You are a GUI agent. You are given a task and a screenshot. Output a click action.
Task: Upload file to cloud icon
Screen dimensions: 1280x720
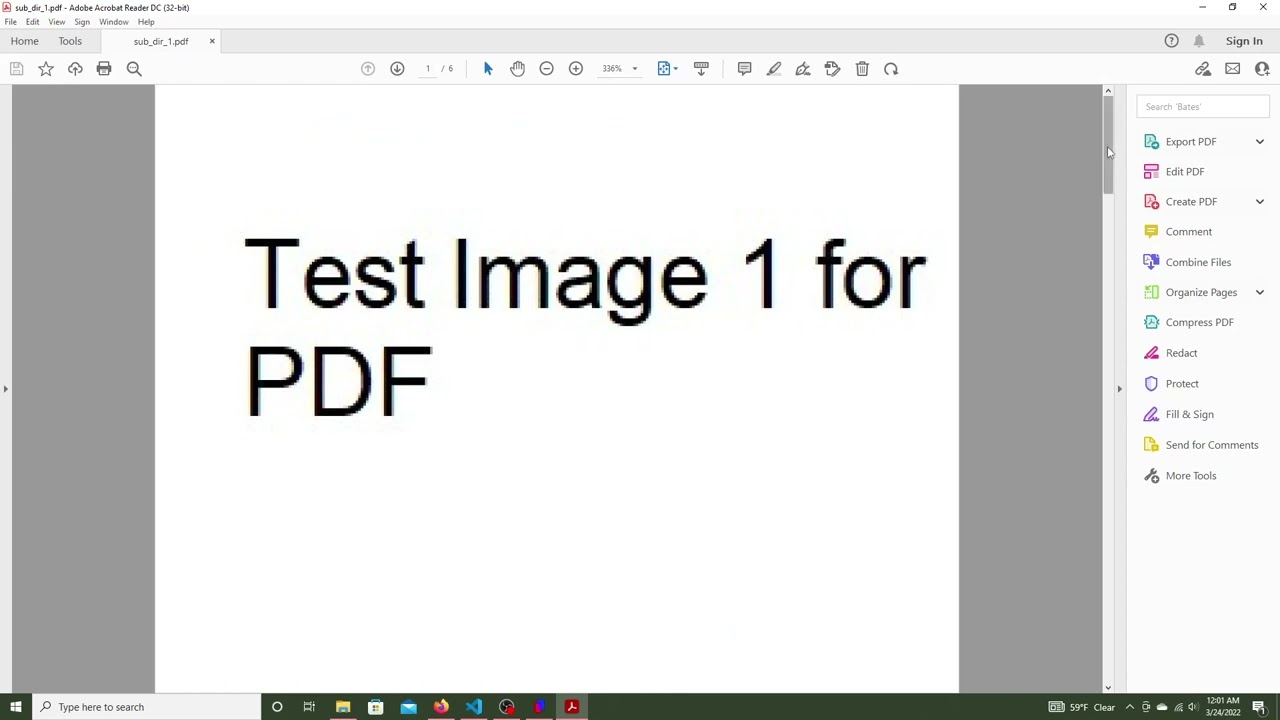pyautogui.click(x=75, y=69)
